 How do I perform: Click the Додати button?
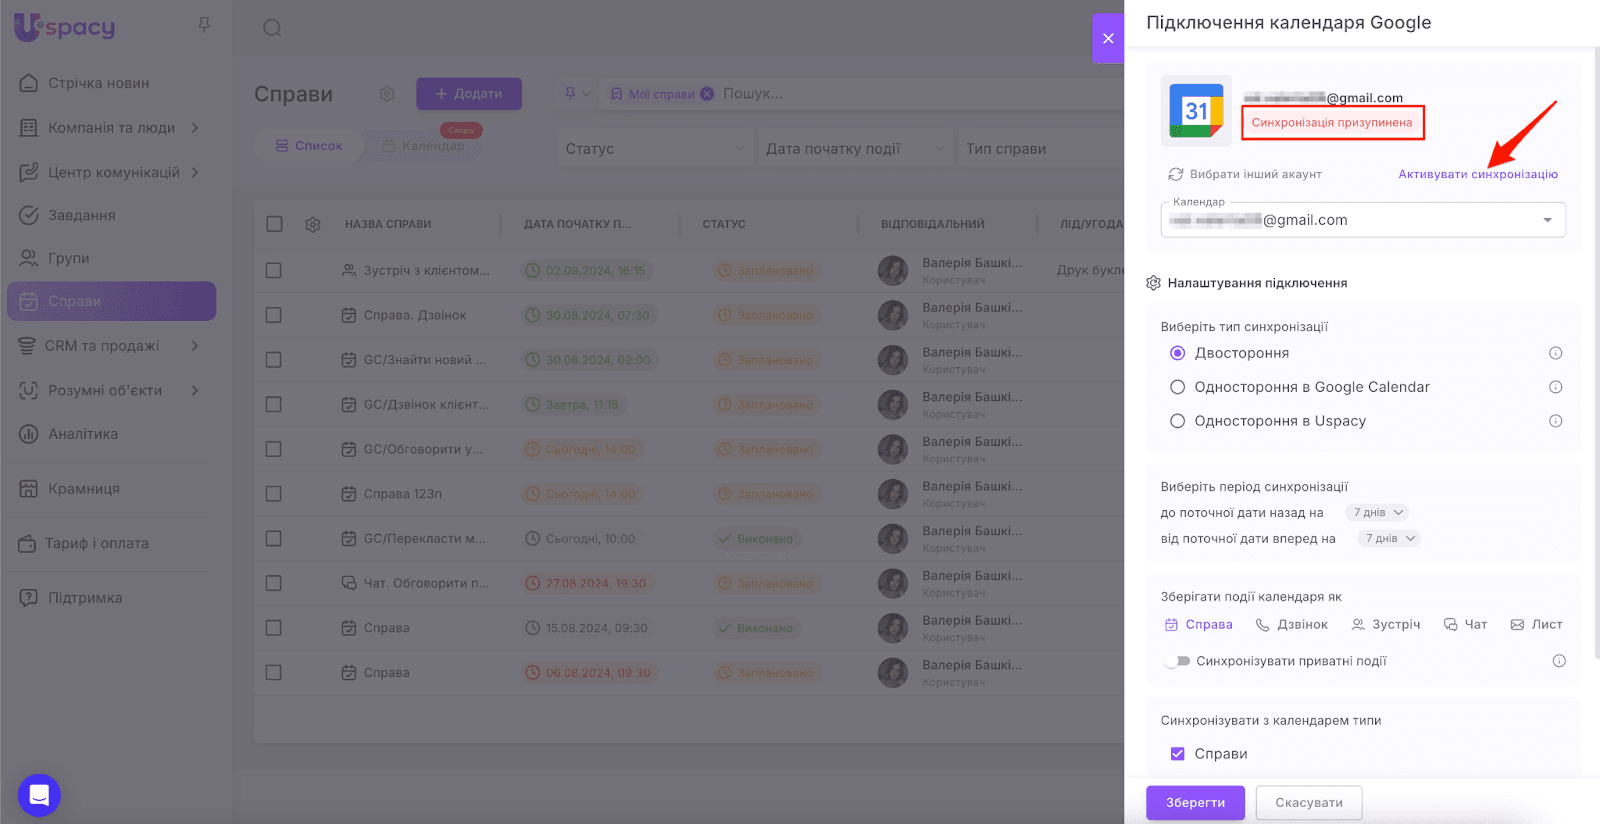(x=469, y=94)
